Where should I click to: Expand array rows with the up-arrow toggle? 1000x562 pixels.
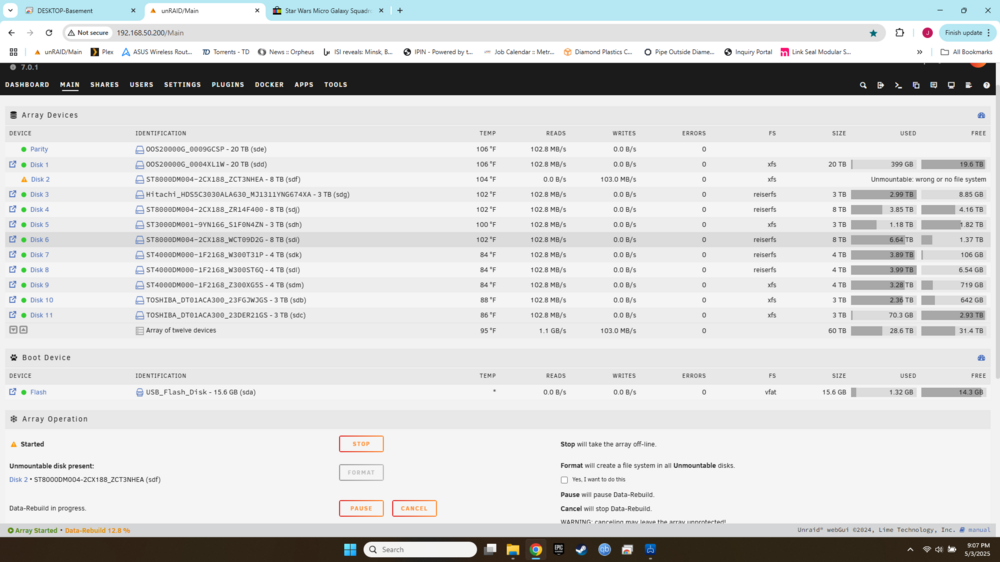pyautogui.click(x=23, y=330)
